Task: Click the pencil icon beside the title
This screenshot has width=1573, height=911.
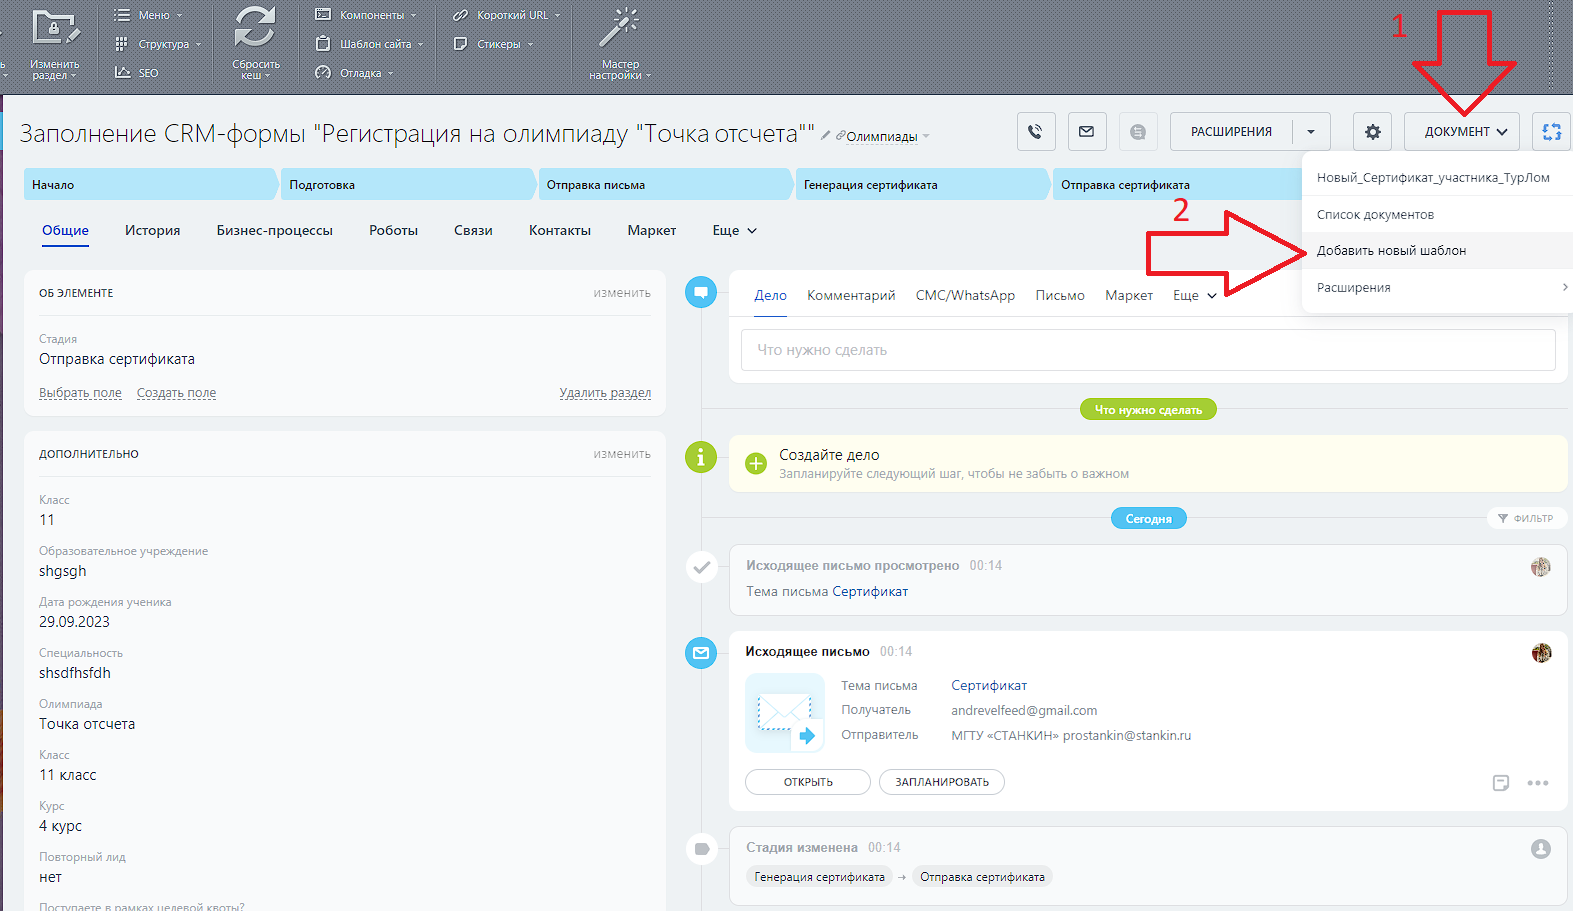Action: [826, 135]
